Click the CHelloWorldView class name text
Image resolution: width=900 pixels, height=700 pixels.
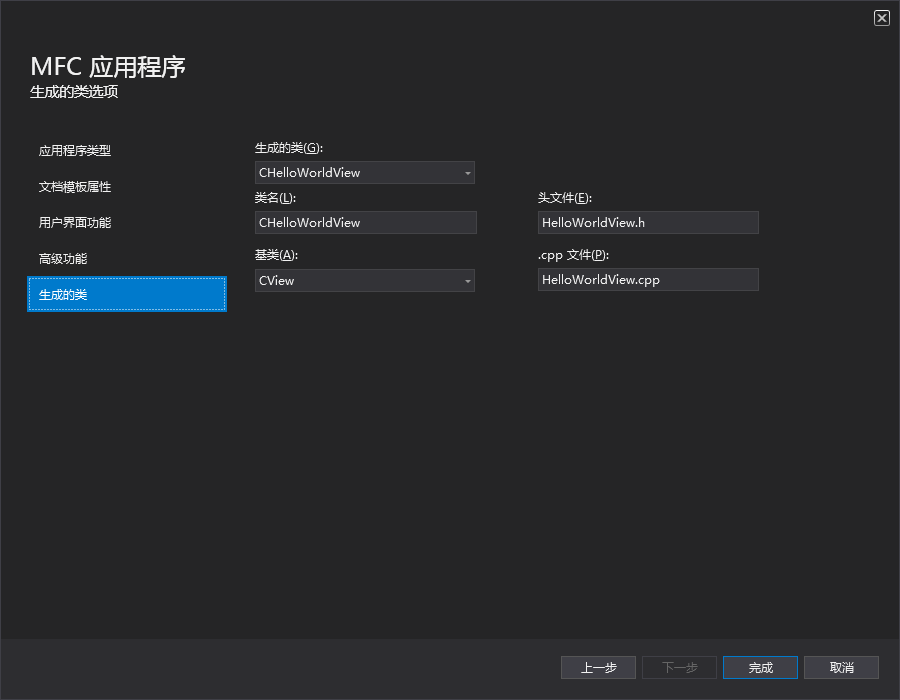[310, 222]
